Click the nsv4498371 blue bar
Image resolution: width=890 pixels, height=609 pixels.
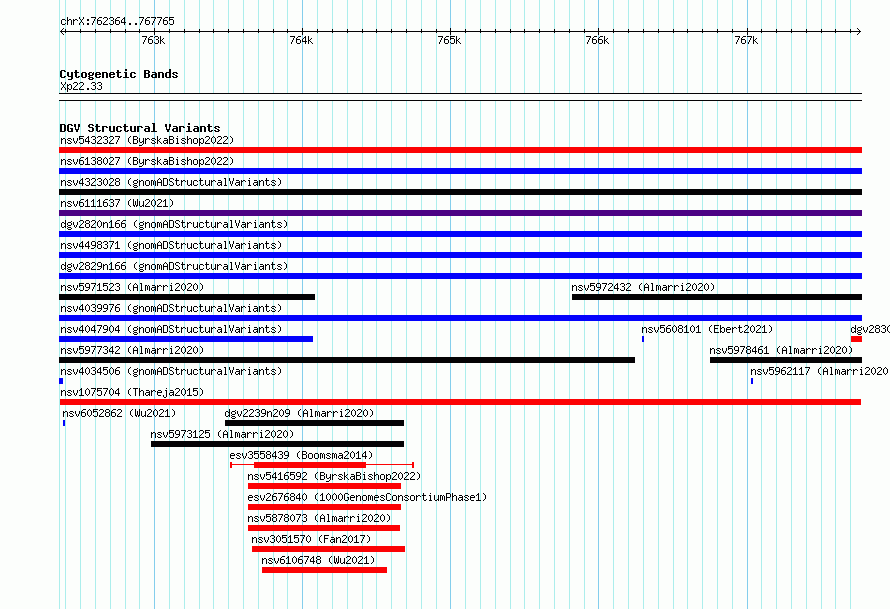460,255
